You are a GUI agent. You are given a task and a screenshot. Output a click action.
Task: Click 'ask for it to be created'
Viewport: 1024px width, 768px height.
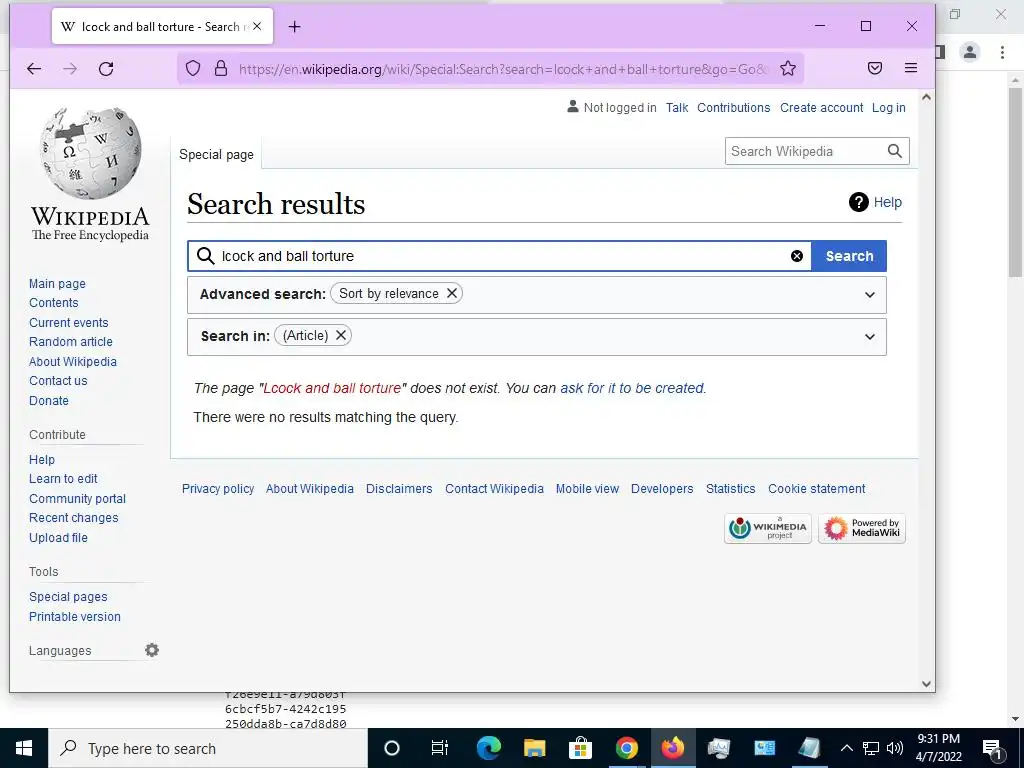(x=632, y=388)
